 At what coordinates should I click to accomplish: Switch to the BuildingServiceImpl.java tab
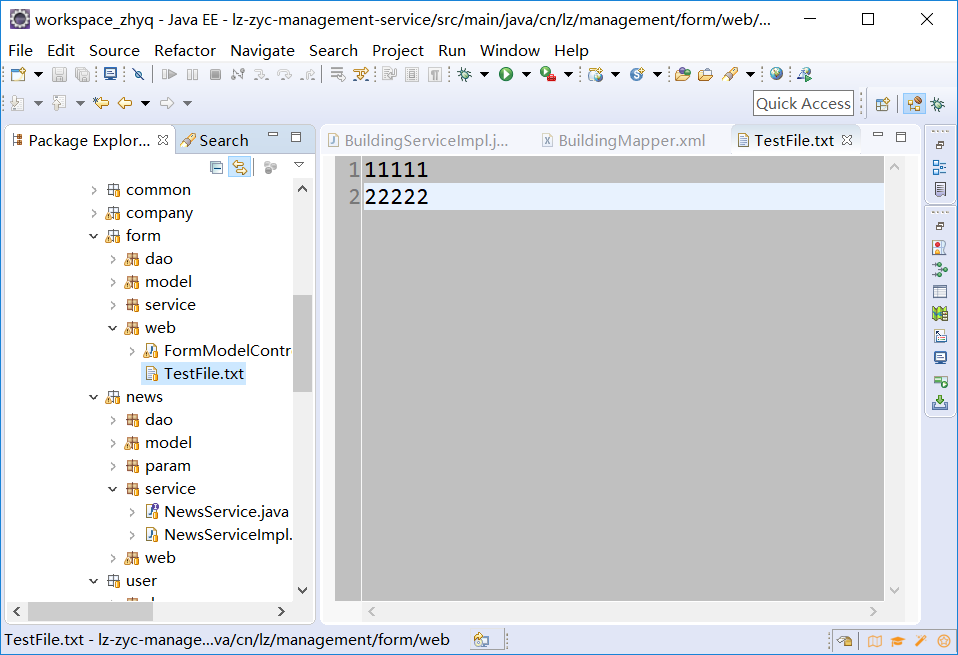419,141
